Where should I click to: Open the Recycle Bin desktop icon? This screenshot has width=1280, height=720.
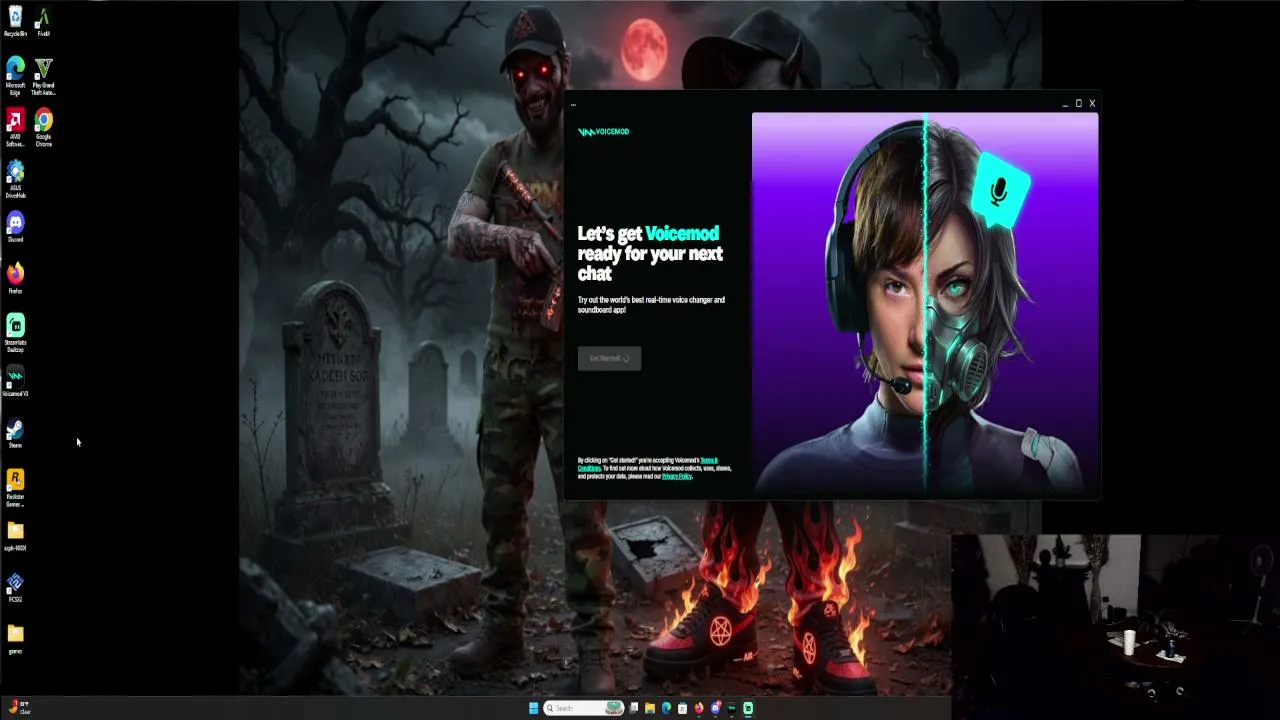coord(15,21)
